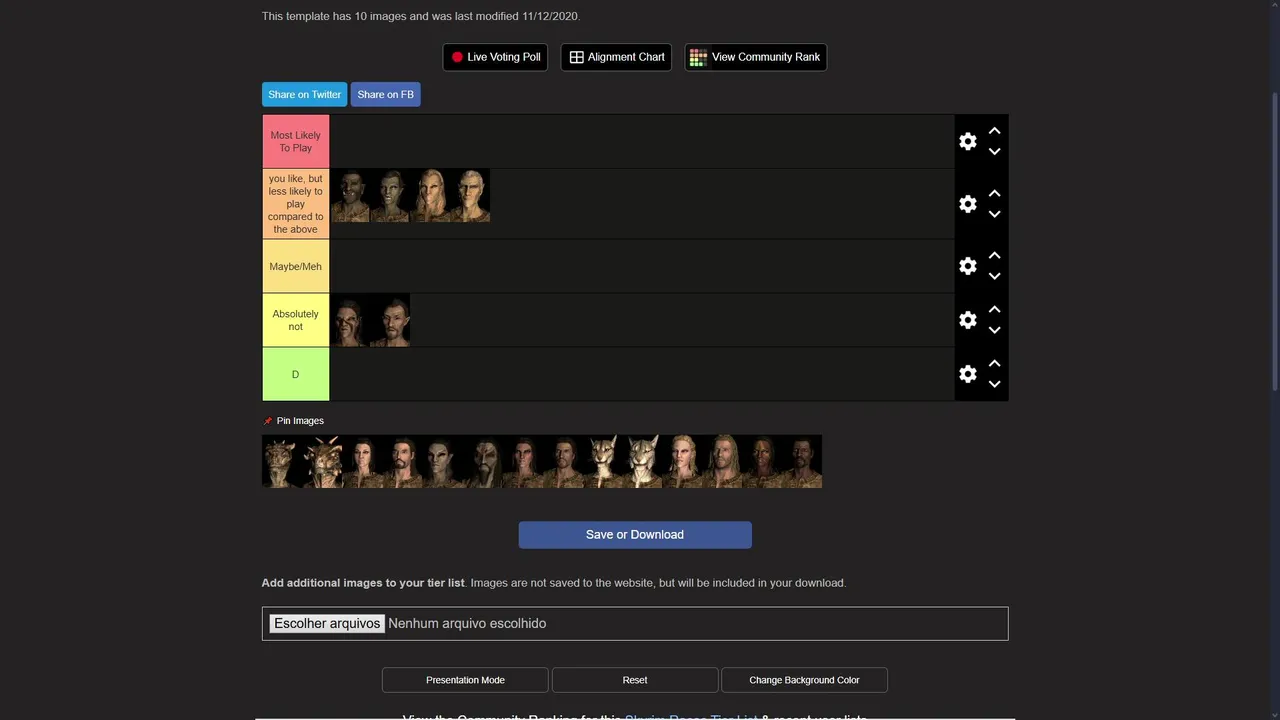Move the 'you like, but less likely' tier up
The image size is (1280, 720).
click(994, 193)
